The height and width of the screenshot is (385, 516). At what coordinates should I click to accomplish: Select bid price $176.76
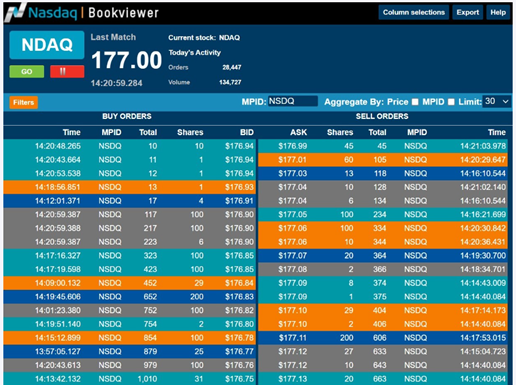239,365
